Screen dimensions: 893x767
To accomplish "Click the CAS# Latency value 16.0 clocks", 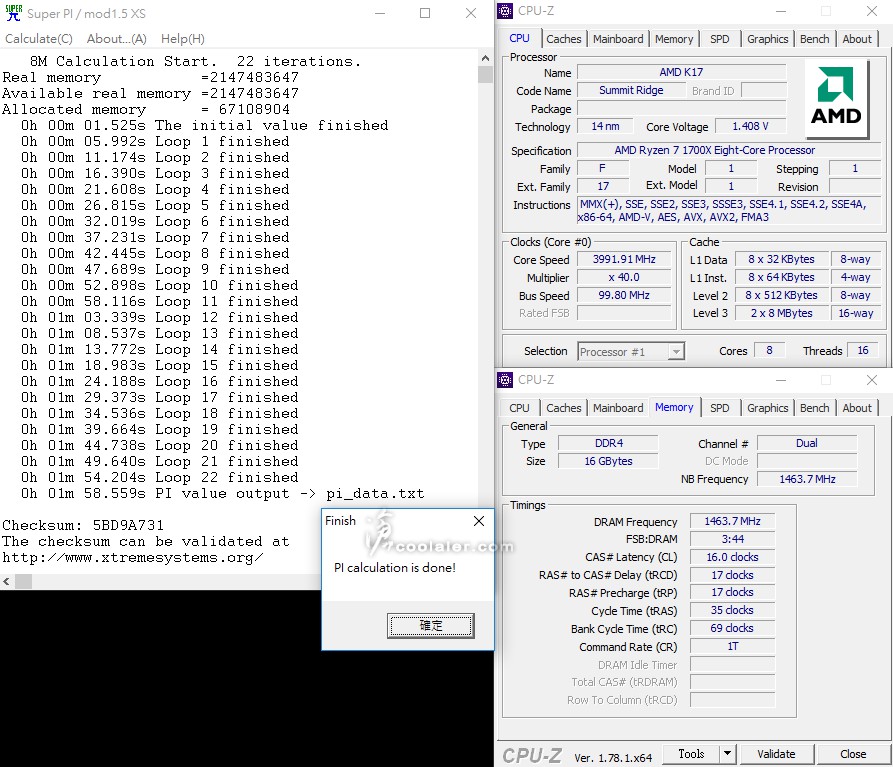I will coord(732,557).
